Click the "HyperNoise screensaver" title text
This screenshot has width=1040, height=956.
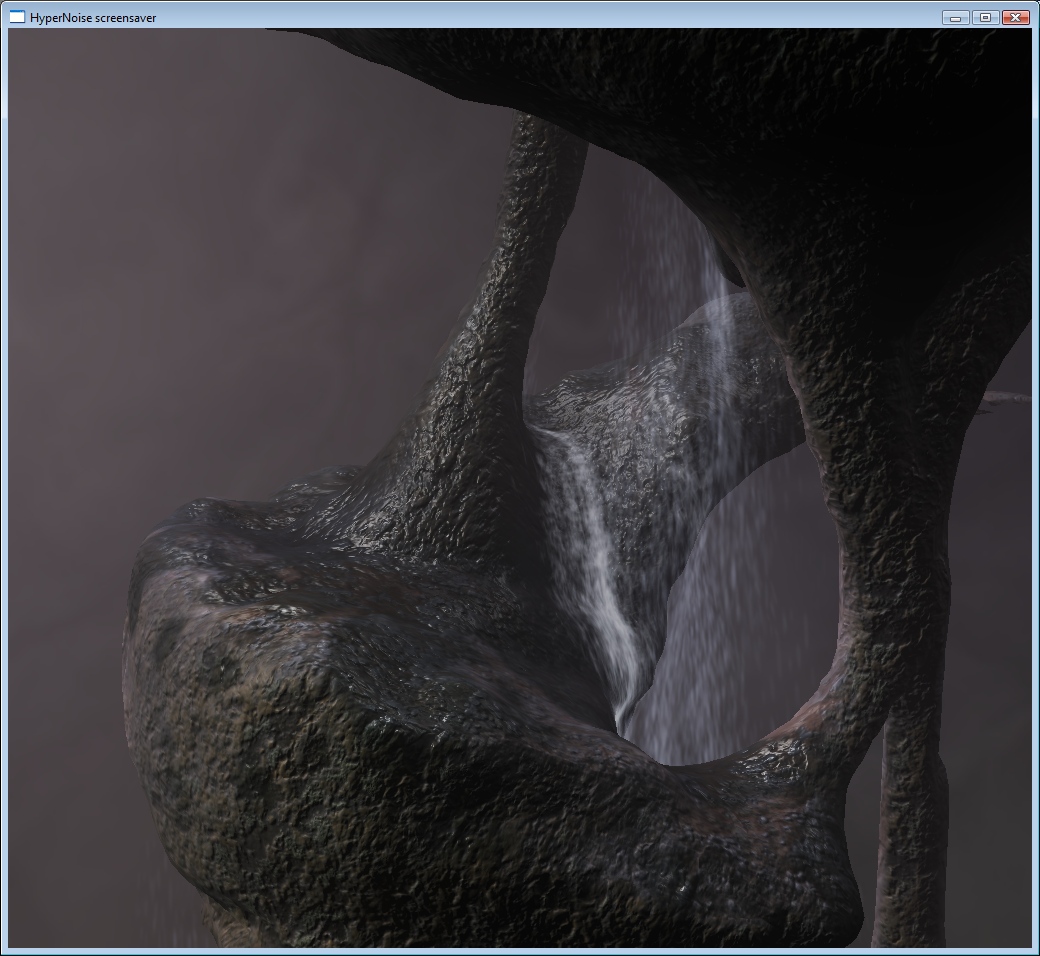click(92, 18)
